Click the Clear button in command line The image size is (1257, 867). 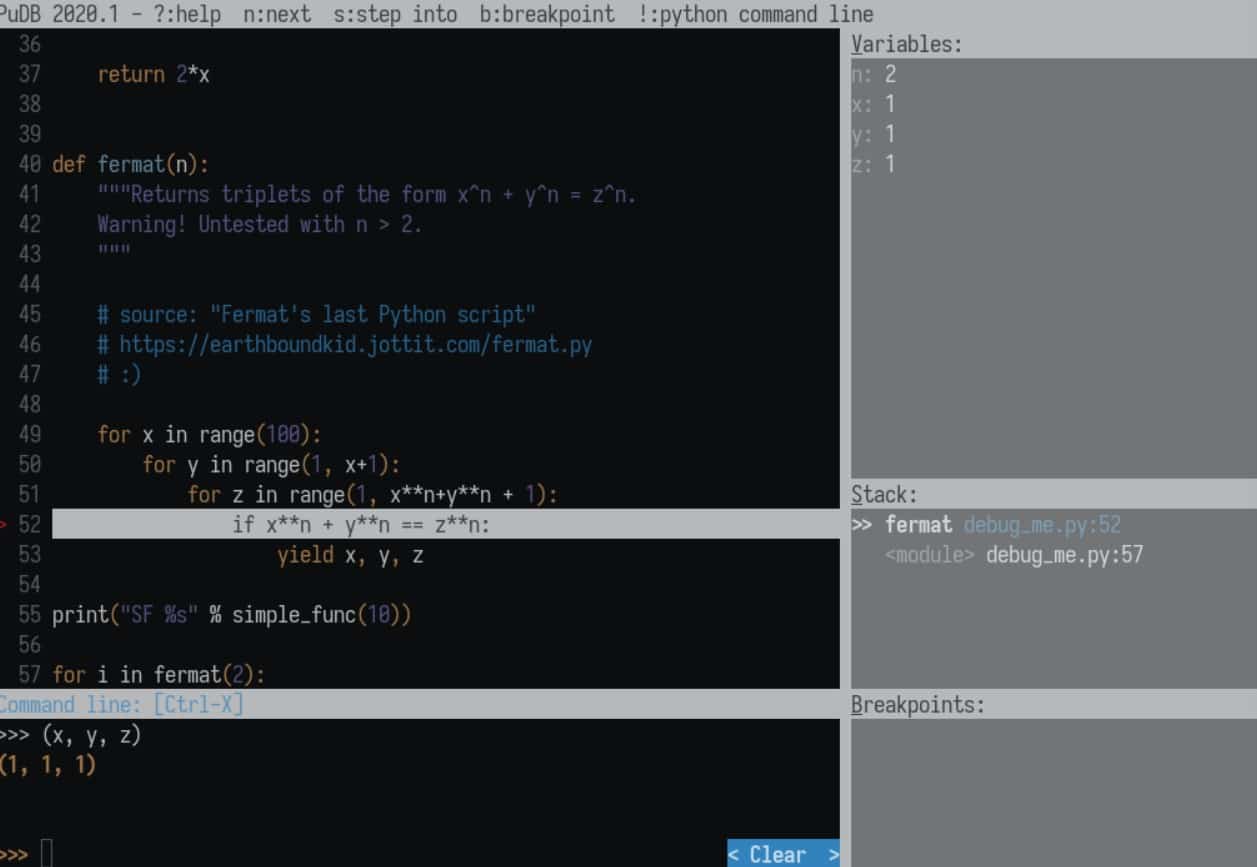coord(783,853)
